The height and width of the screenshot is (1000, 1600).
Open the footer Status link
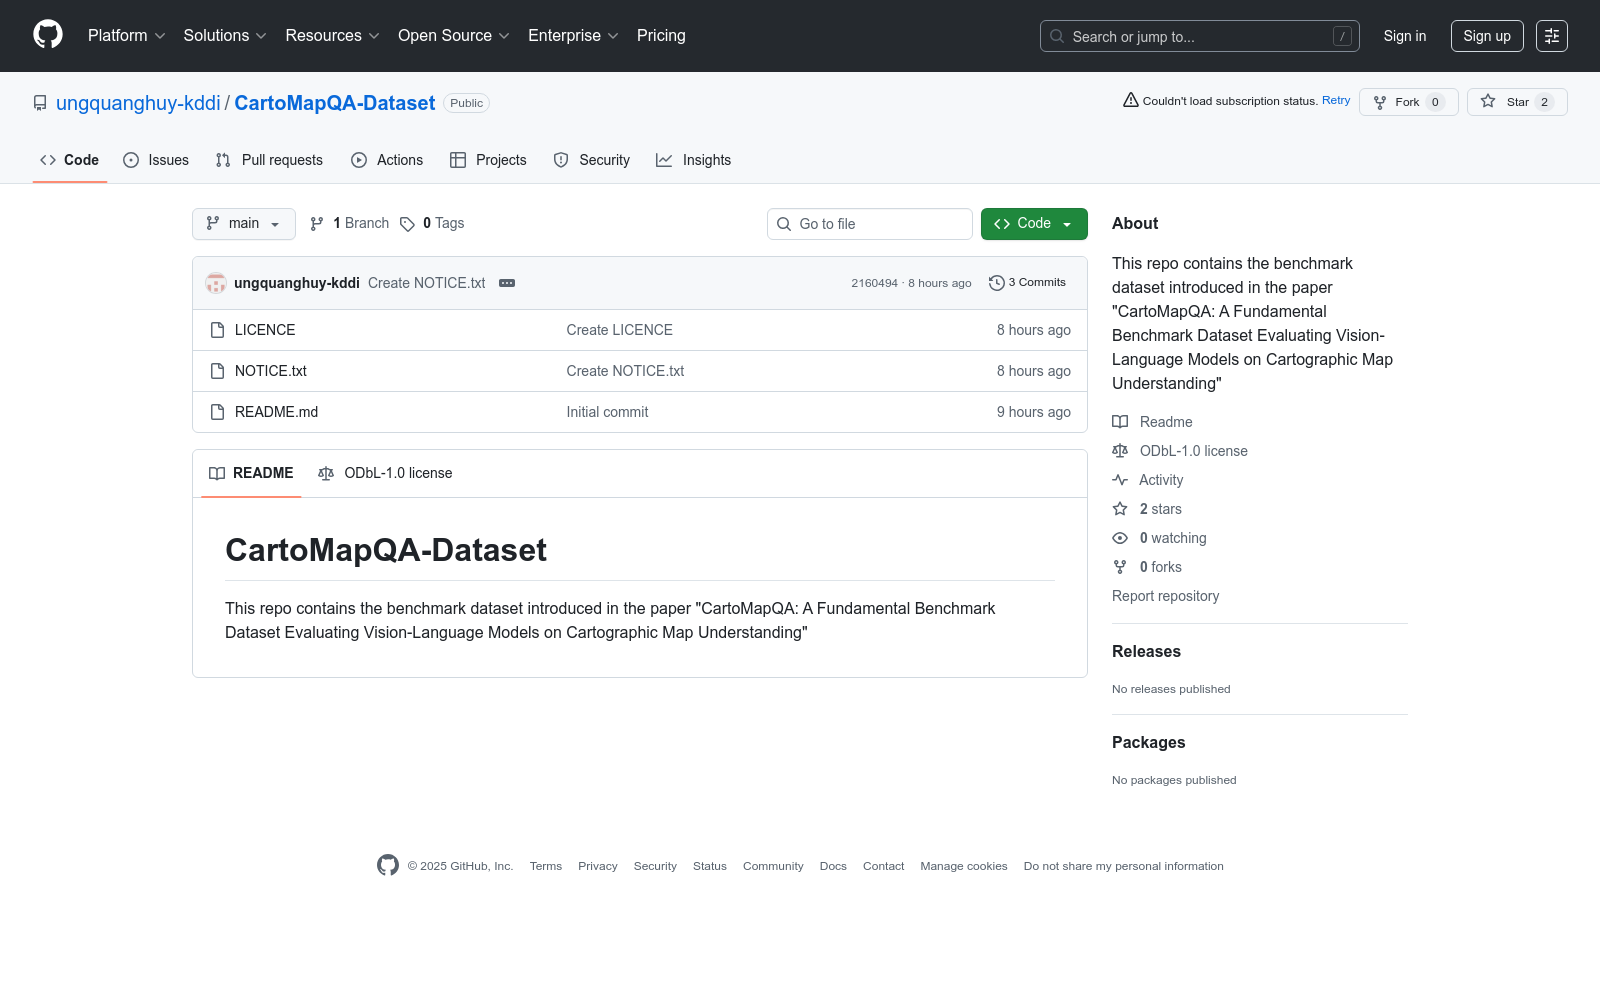coord(710,866)
